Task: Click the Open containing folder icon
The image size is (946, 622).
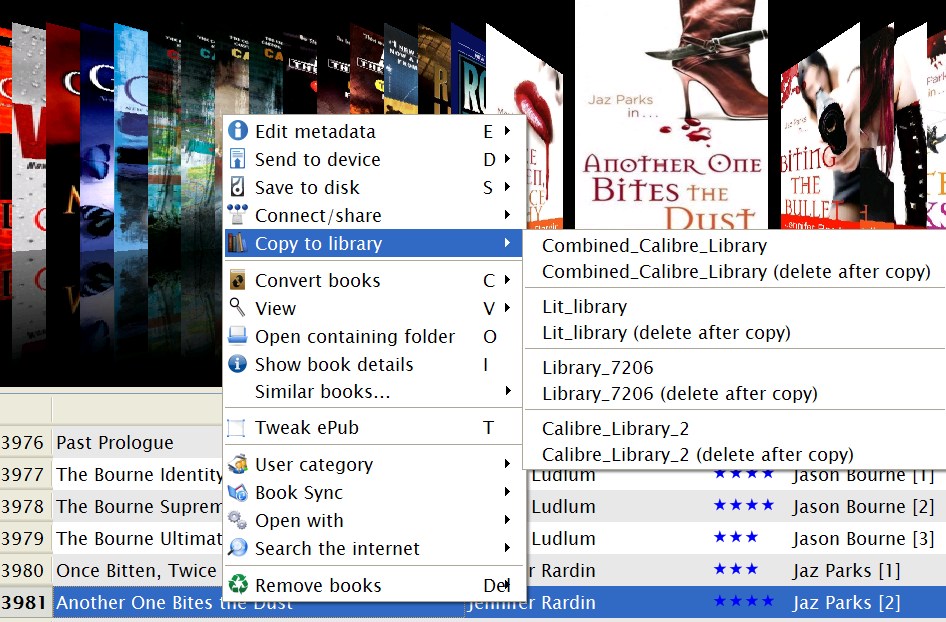Action: pos(238,335)
